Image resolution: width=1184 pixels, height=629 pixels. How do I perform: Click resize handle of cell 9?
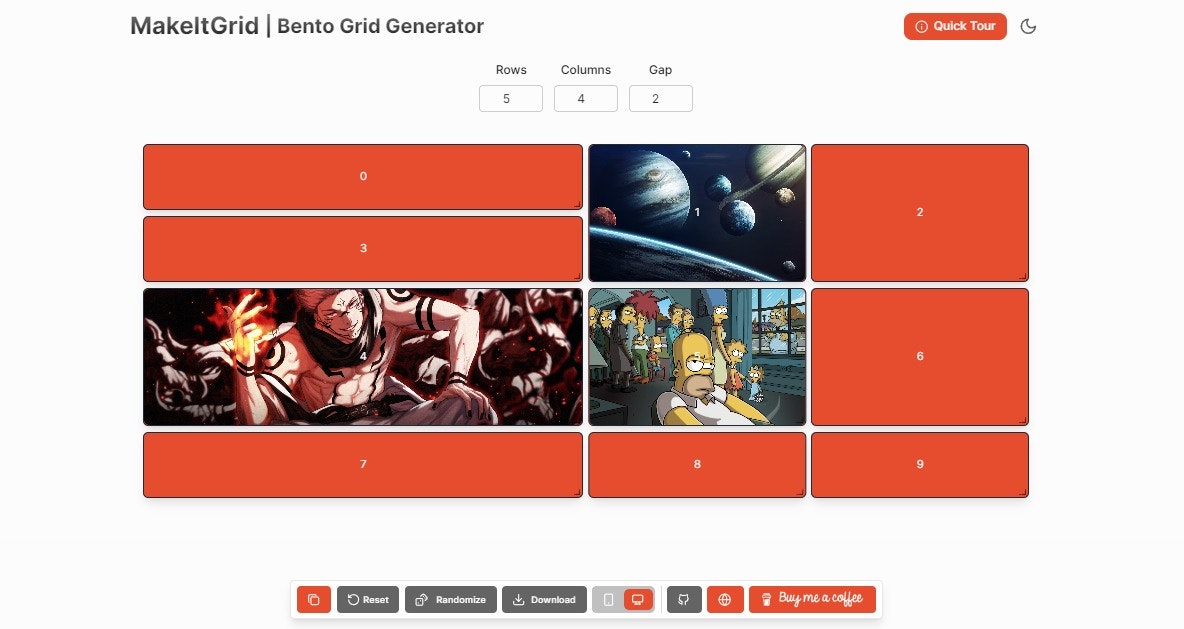coord(1023,492)
